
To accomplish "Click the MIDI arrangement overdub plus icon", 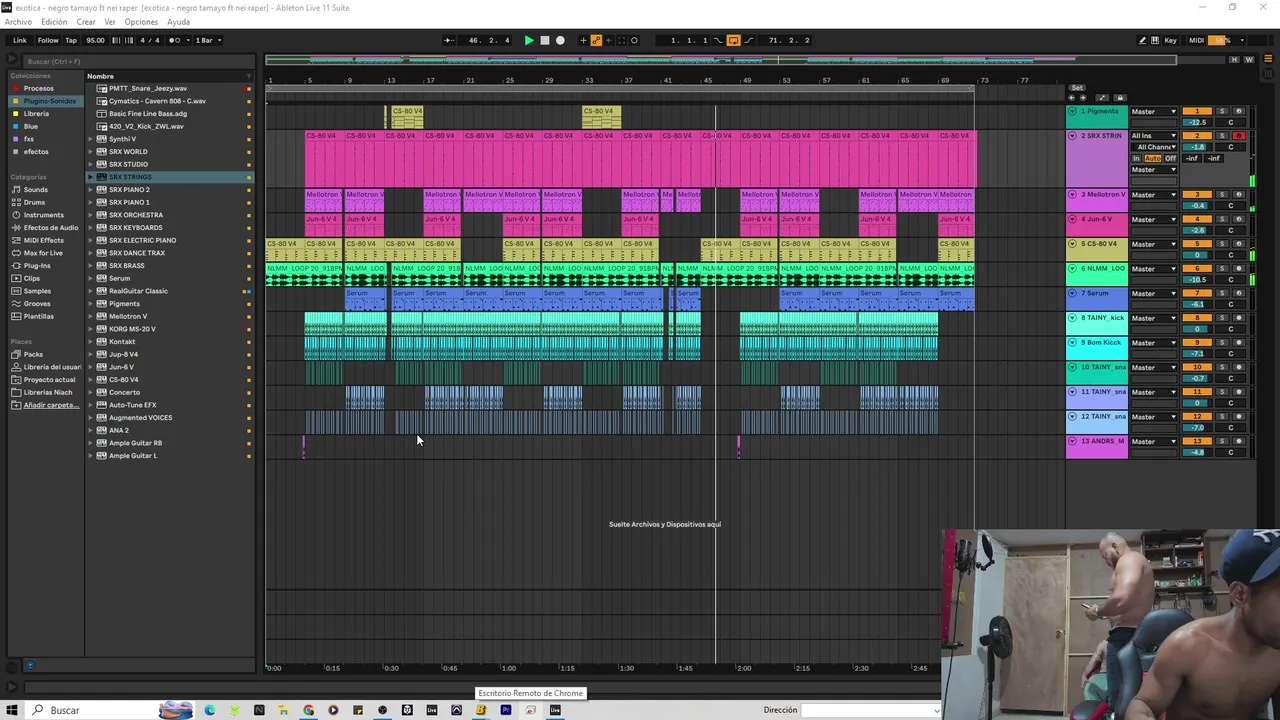I will (x=584, y=40).
